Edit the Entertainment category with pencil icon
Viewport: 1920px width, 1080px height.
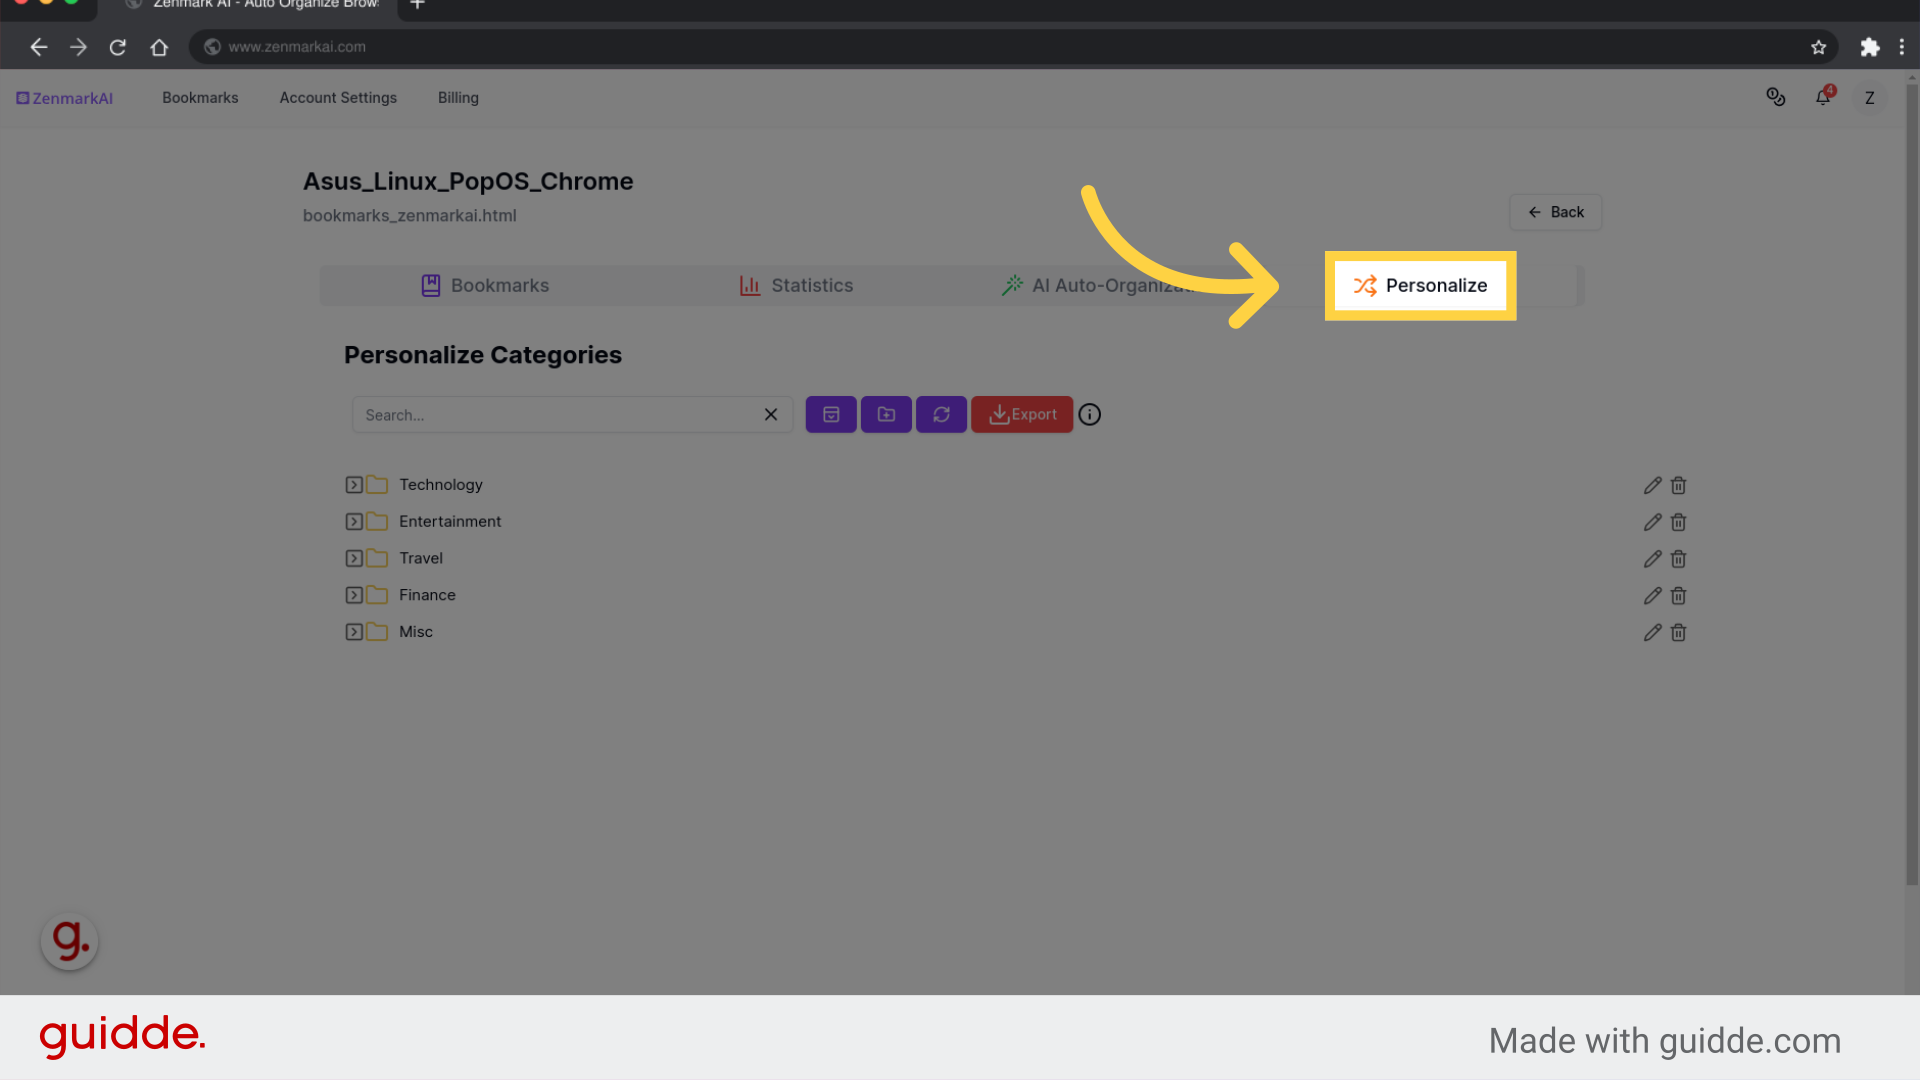click(1652, 522)
